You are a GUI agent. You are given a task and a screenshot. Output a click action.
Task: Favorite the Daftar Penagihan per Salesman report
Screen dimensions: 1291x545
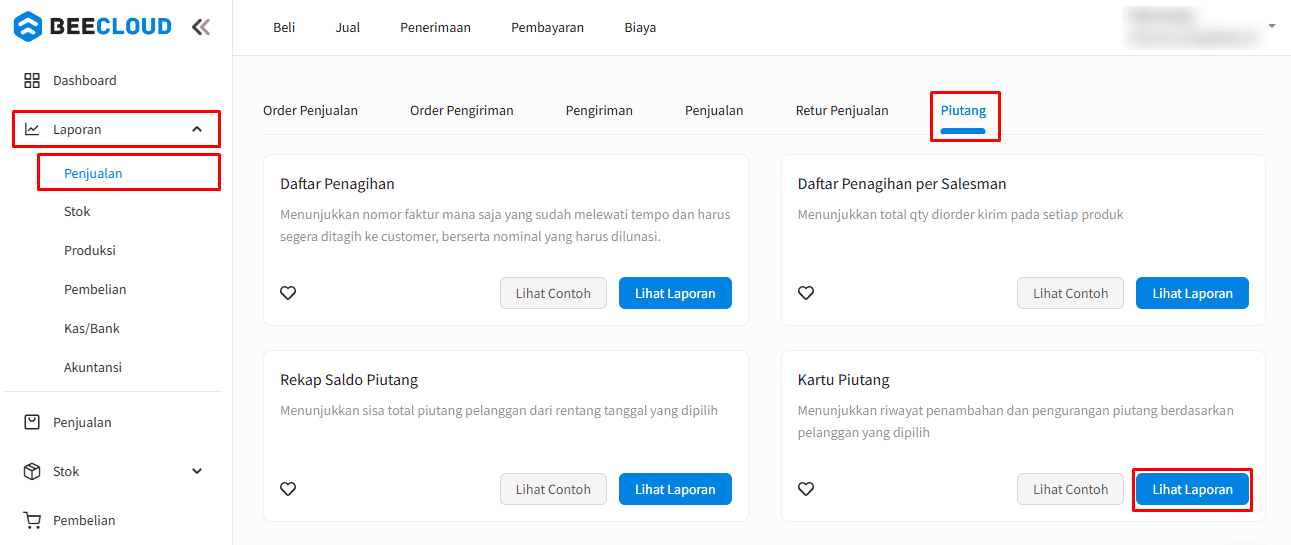pyautogui.click(x=806, y=293)
